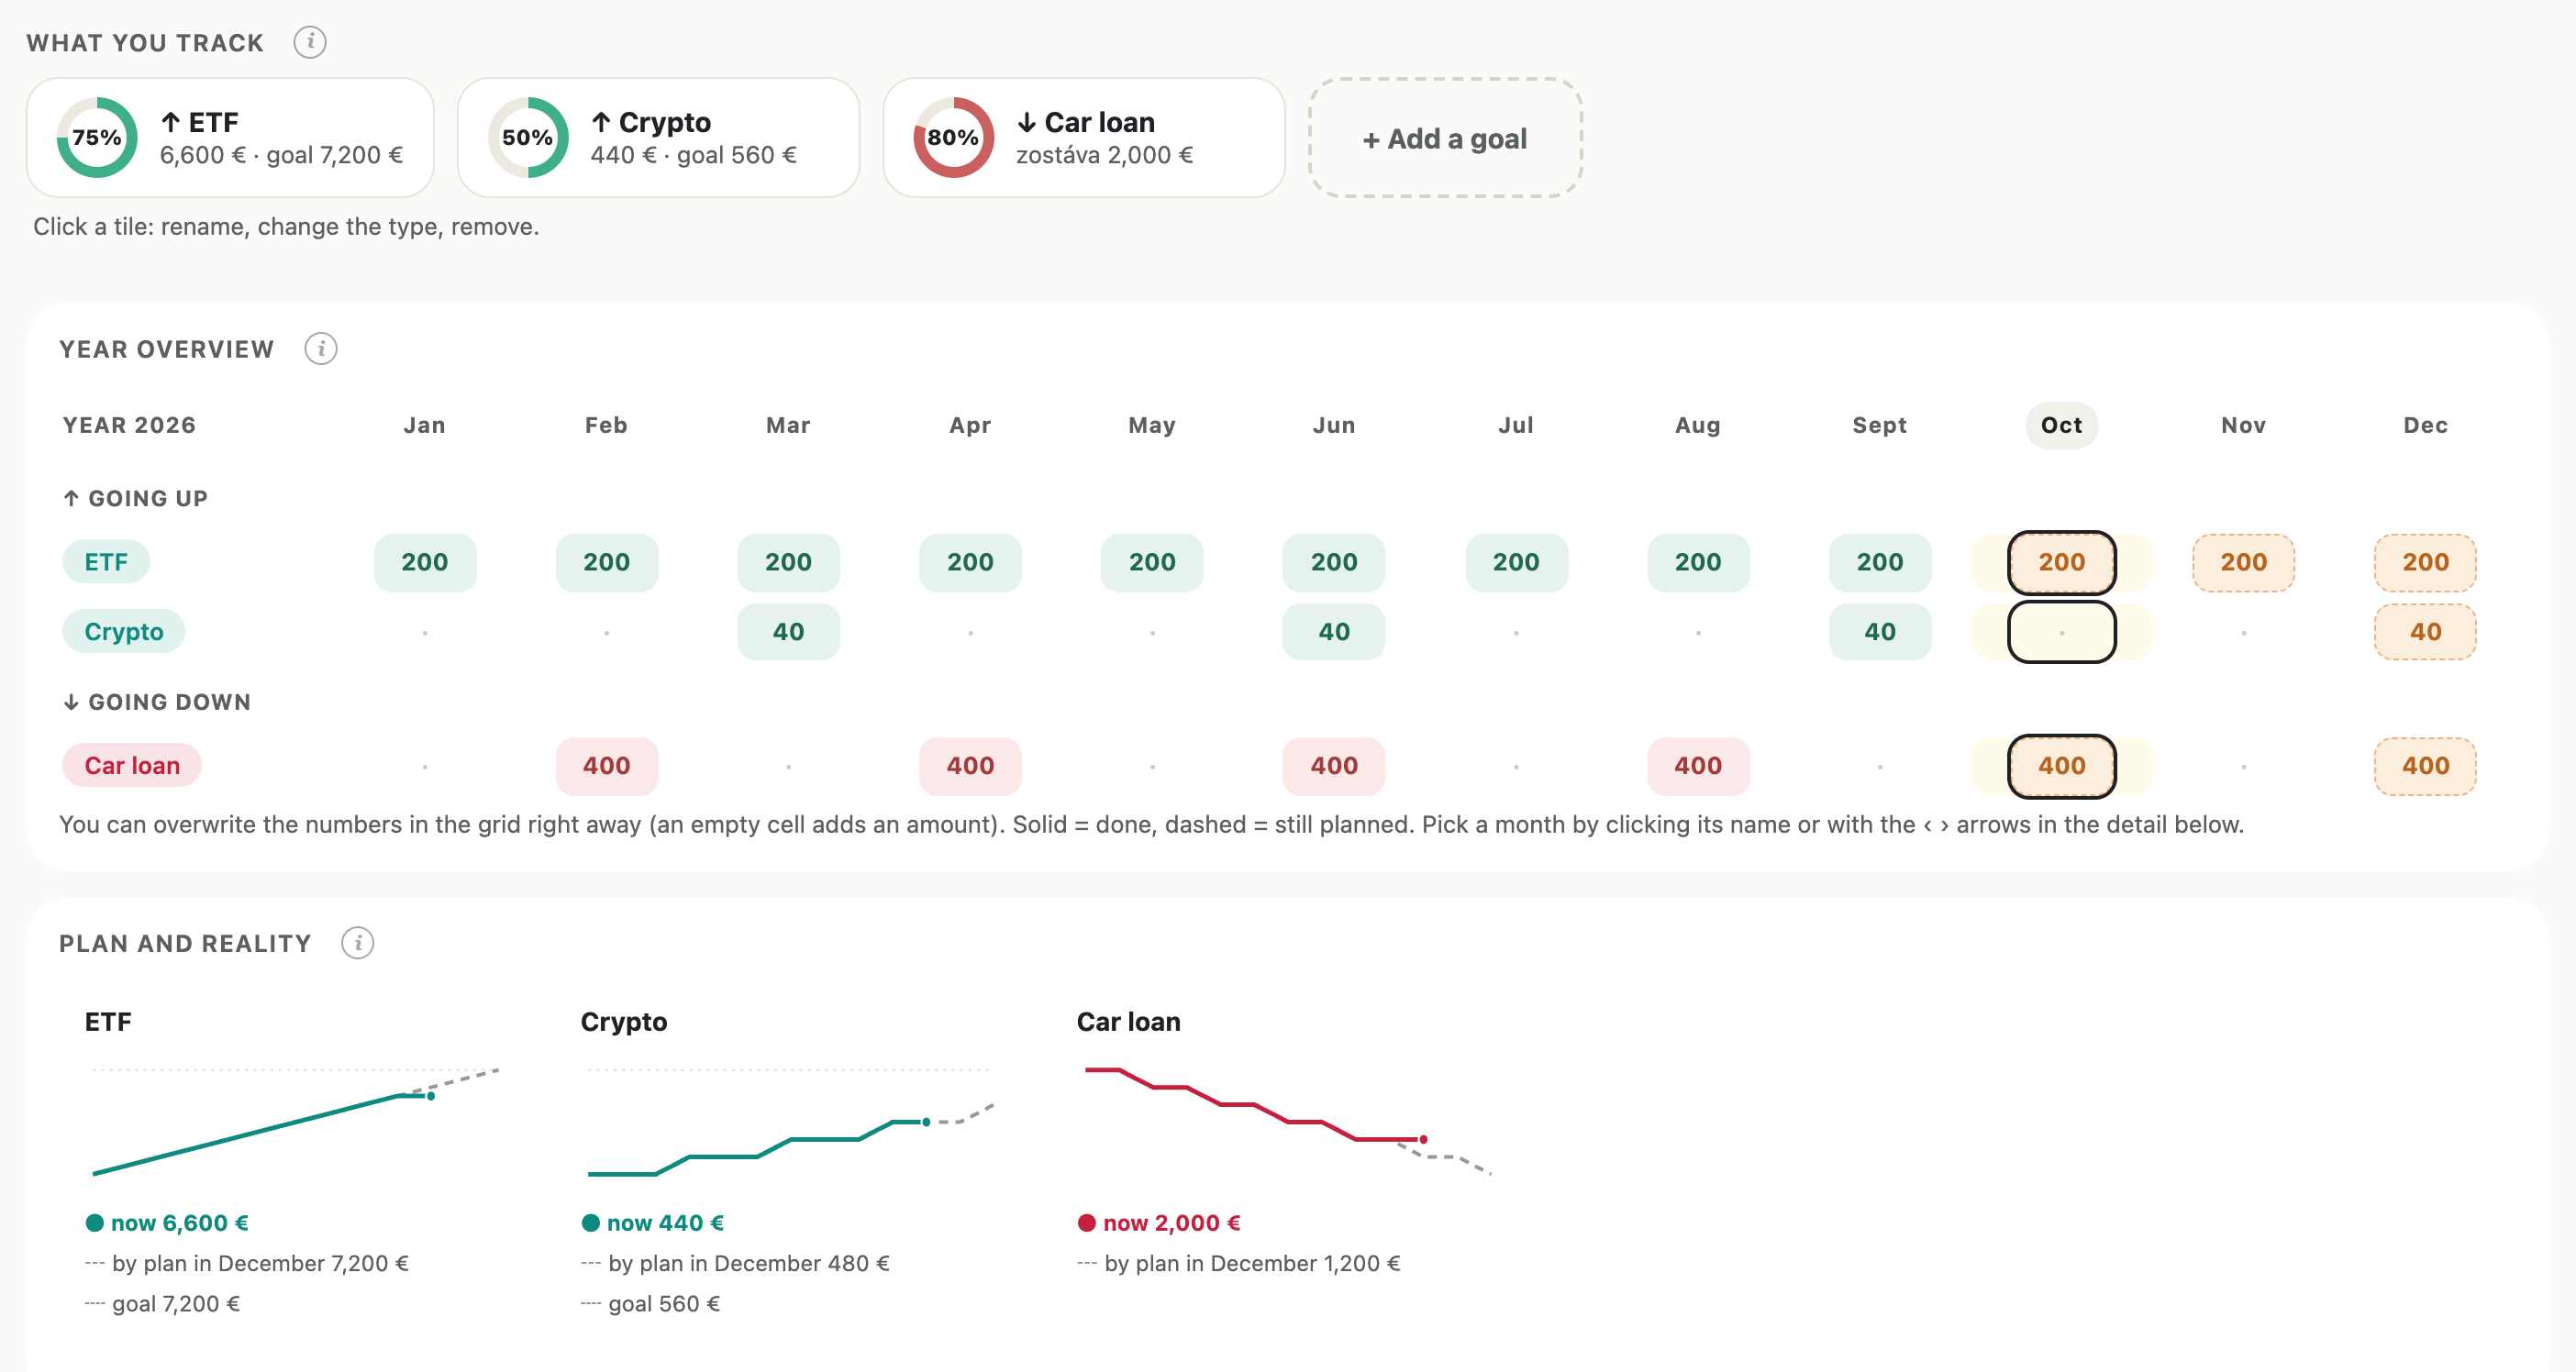
Task: Select the Jul month header
Action: (1517, 425)
